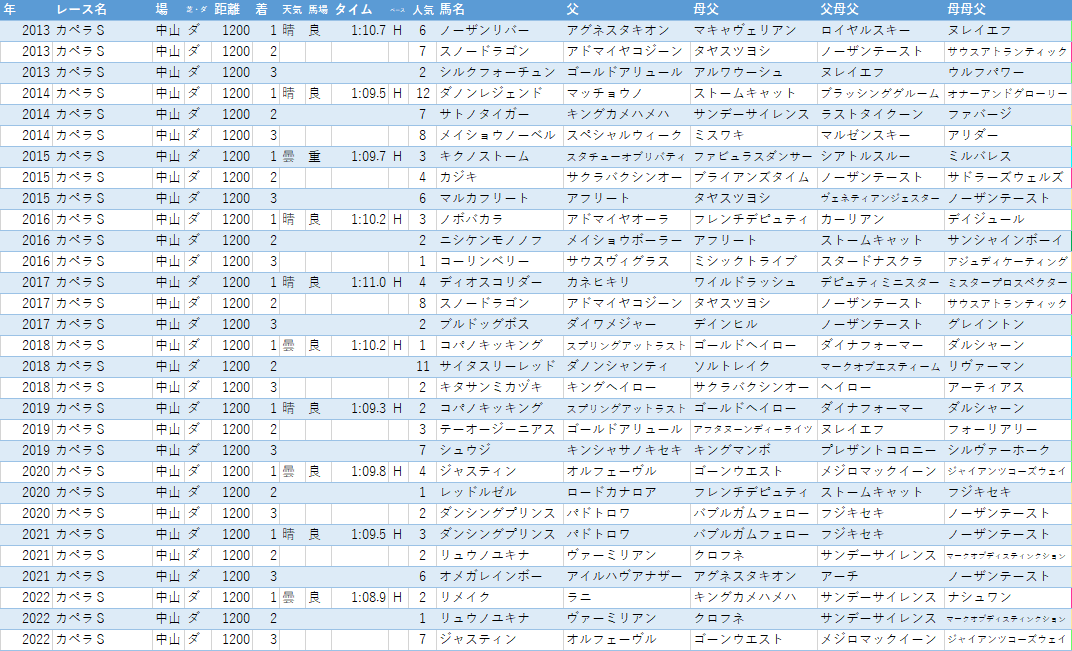Select horse name リメイク

click(x=465, y=597)
